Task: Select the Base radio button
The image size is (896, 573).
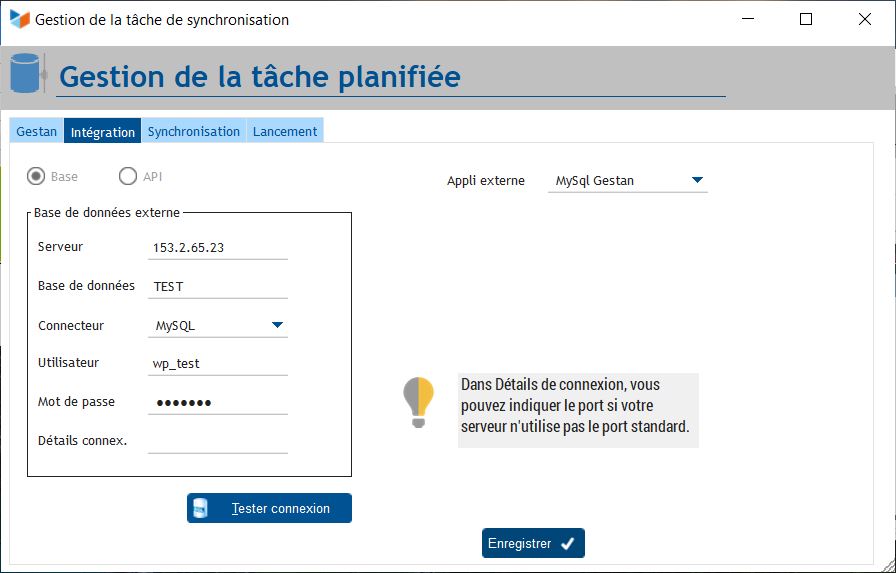Action: tap(37, 176)
